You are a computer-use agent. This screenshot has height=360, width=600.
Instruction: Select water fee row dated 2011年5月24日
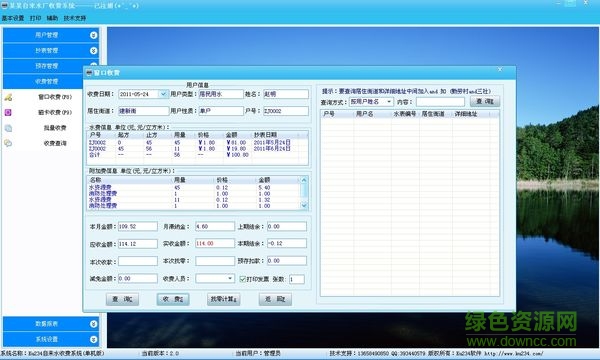click(197, 142)
